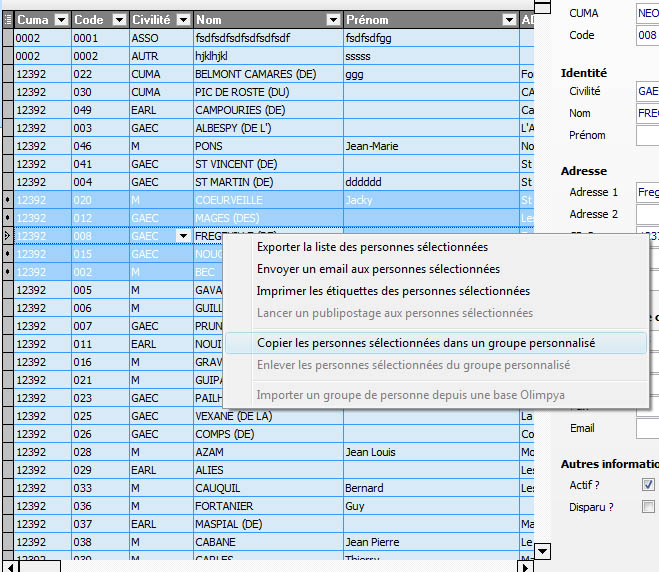Choose Imprimer les étiquettes des personnes sélectionnées

tap(393, 291)
